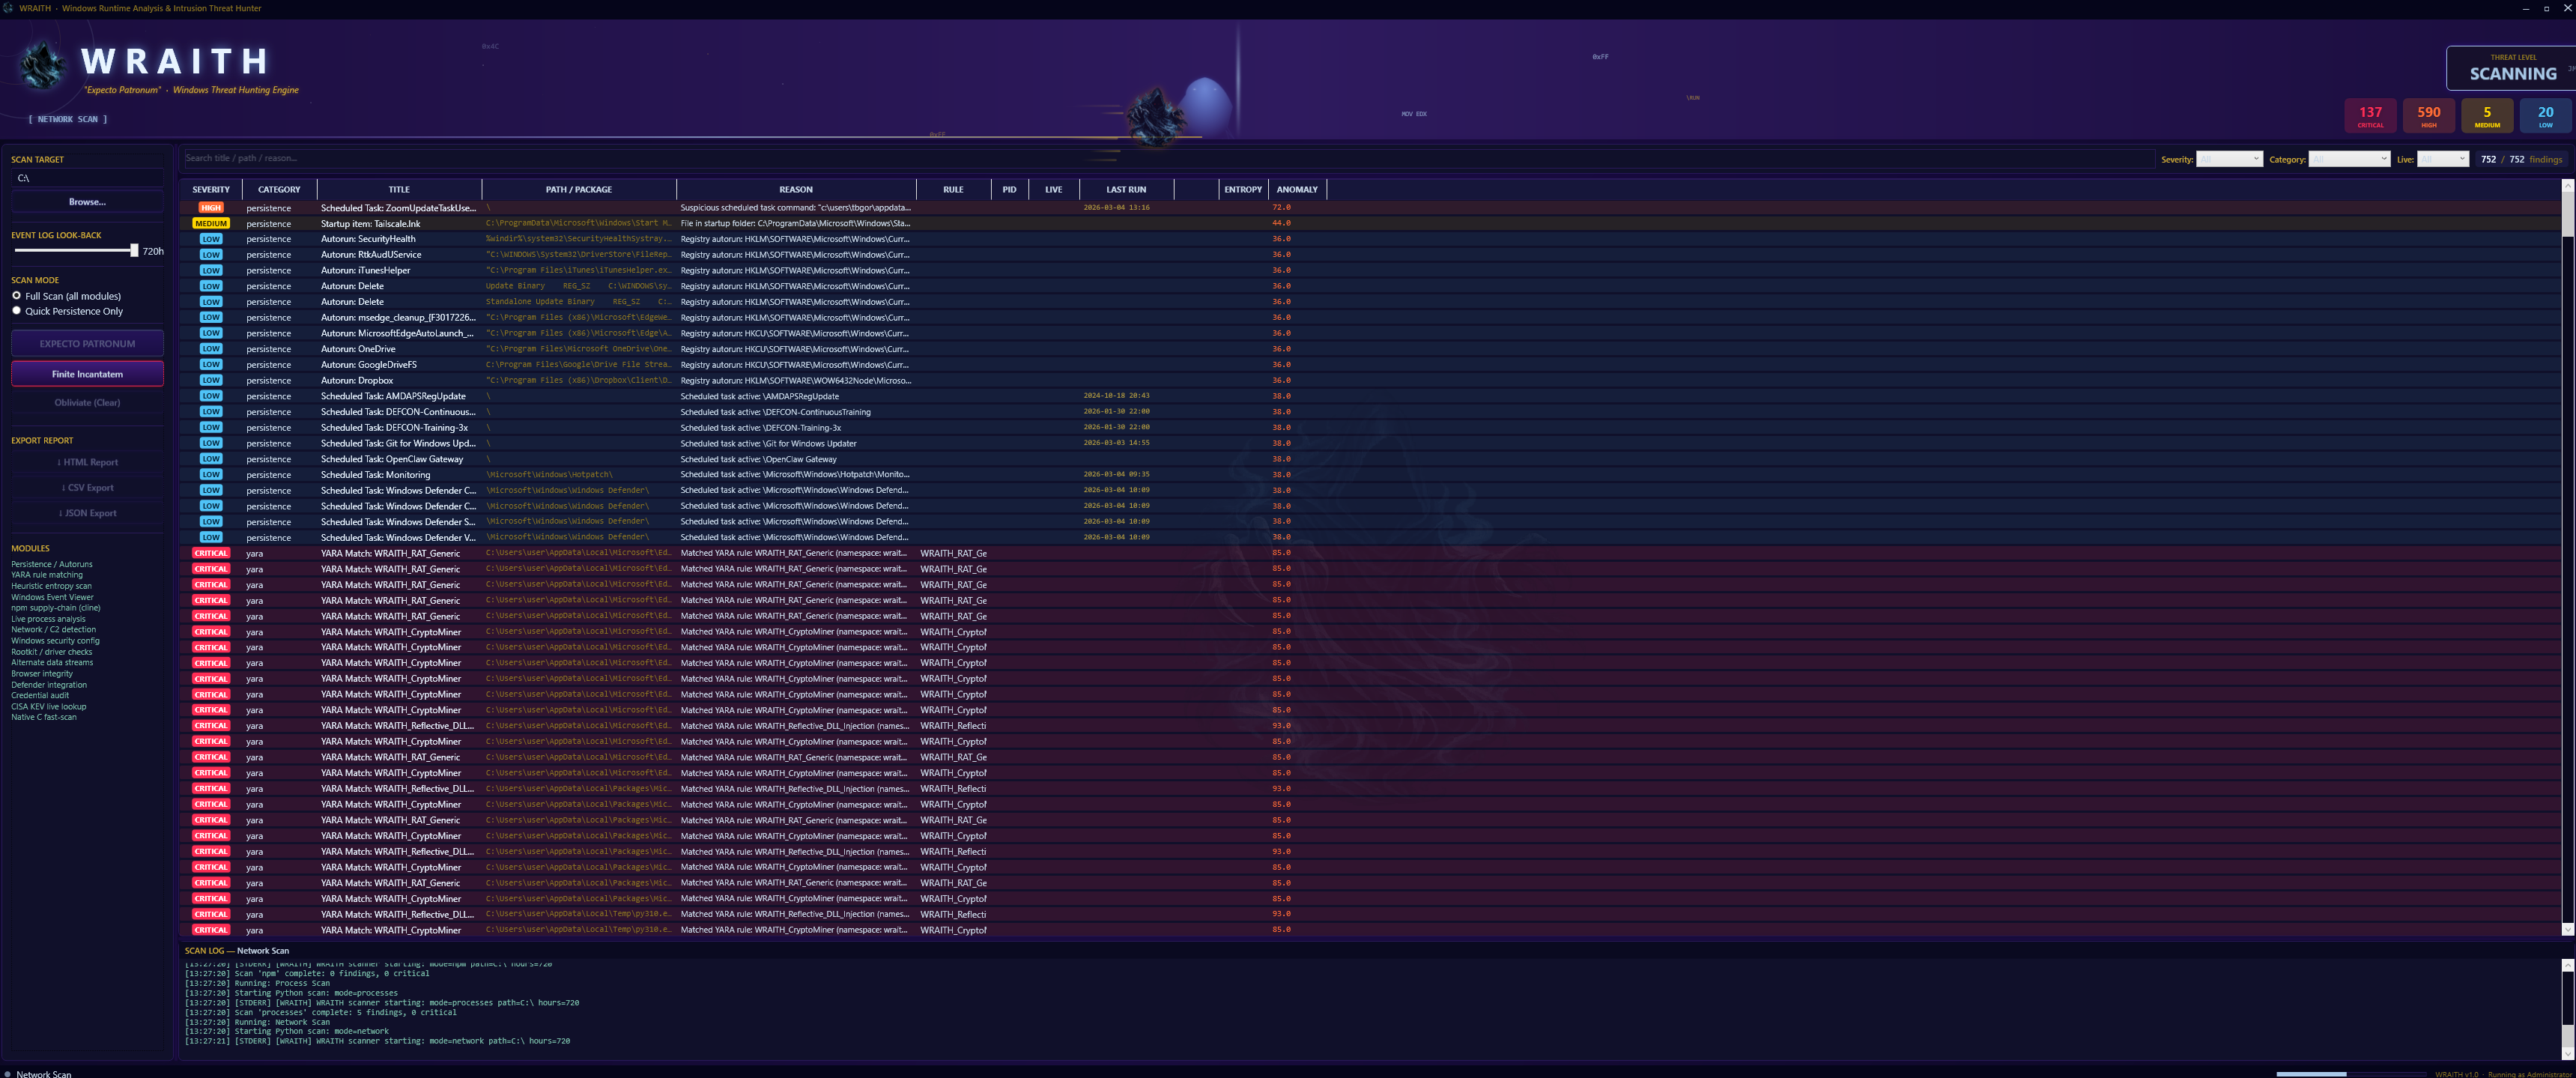The image size is (2576, 1078).
Task: Select the MEDIUM 5 threat counter tile
Action: [2487, 114]
